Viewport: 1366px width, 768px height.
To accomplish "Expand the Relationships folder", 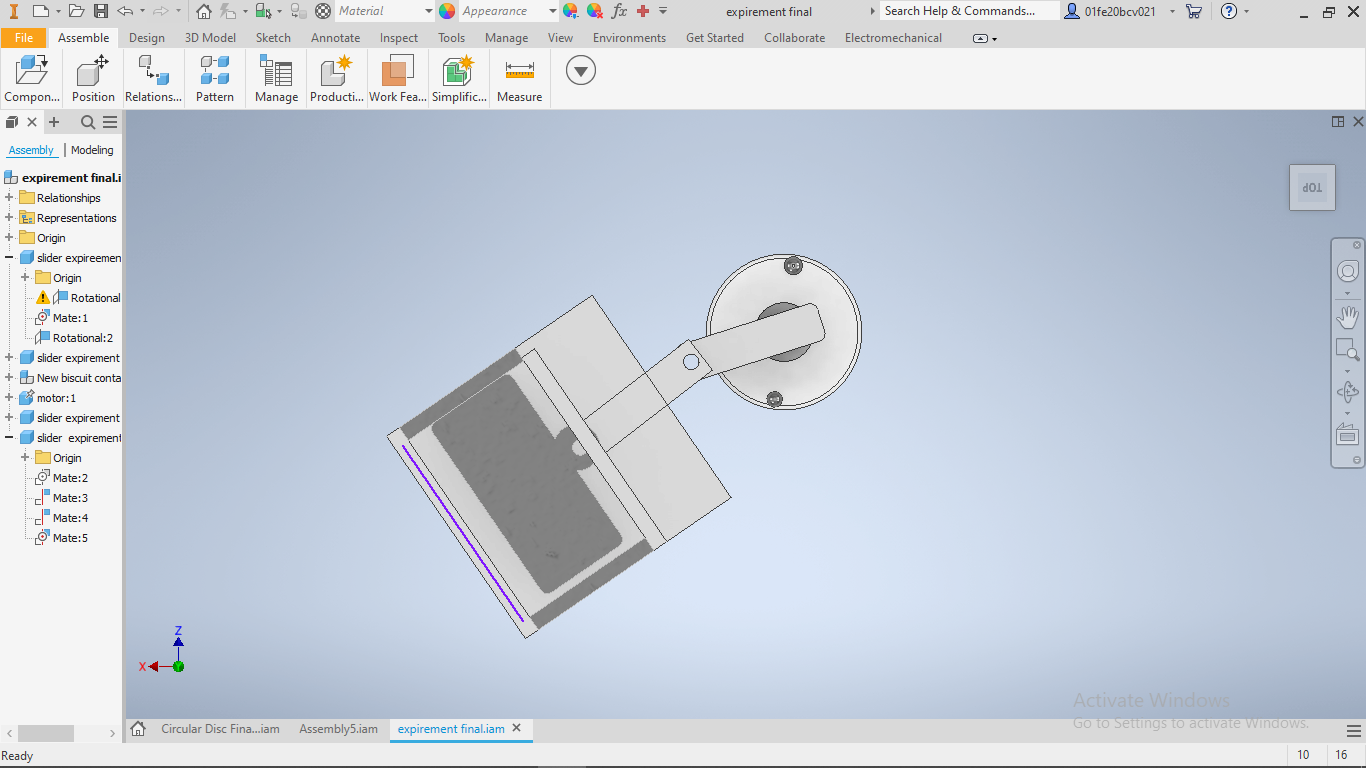I will click(9, 198).
